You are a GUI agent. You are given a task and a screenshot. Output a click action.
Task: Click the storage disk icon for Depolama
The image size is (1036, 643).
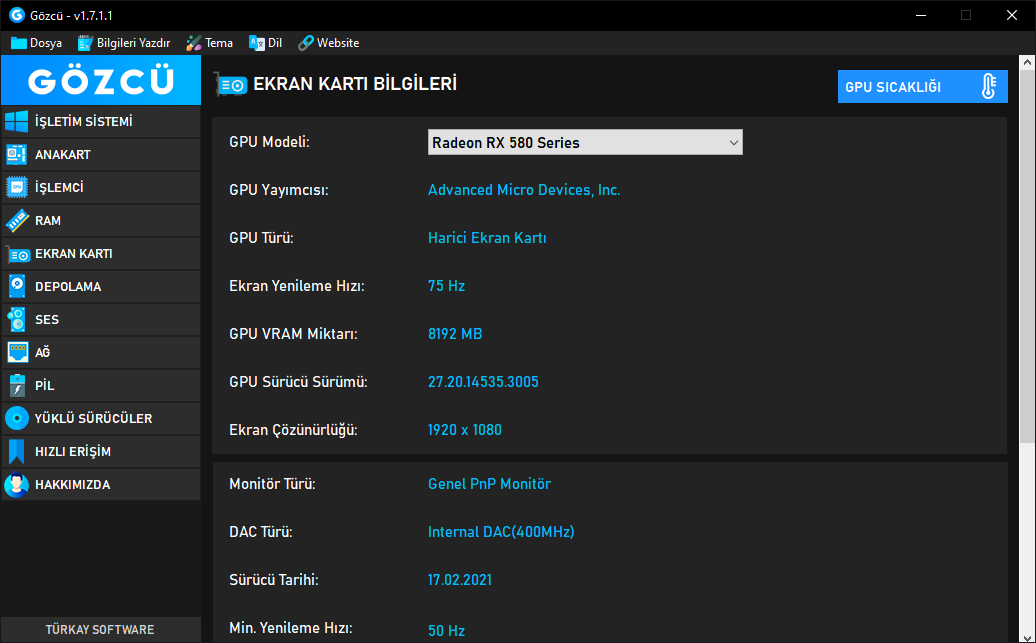click(16, 287)
